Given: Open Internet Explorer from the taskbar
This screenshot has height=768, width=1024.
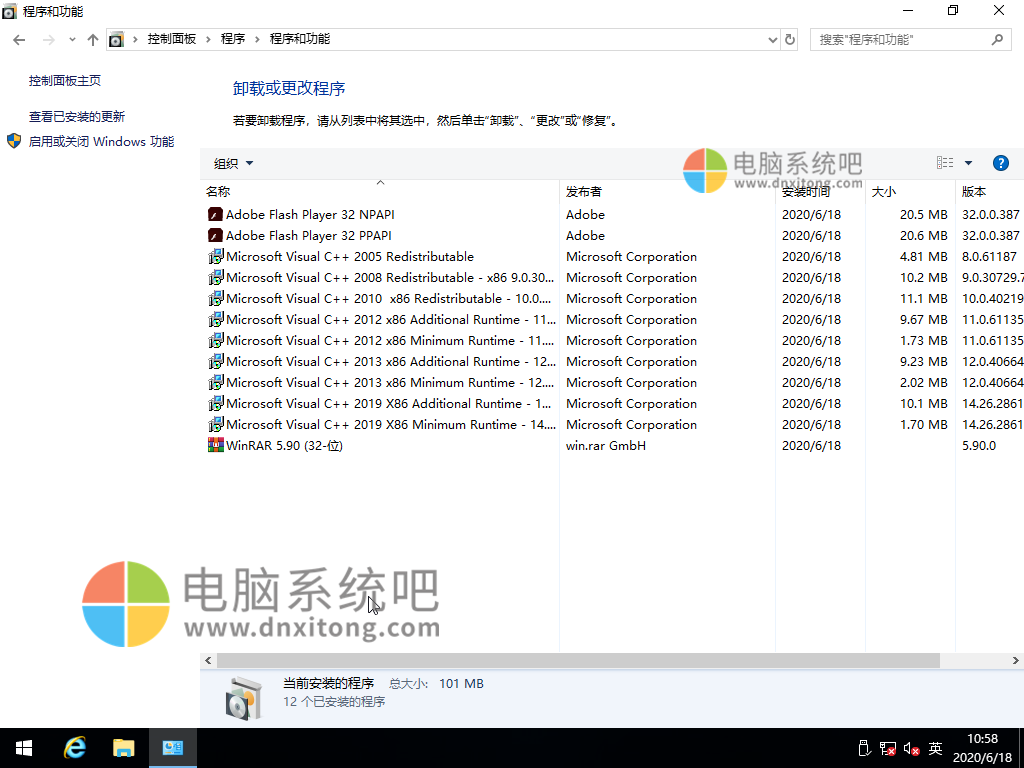Looking at the screenshot, I should click(x=74, y=747).
